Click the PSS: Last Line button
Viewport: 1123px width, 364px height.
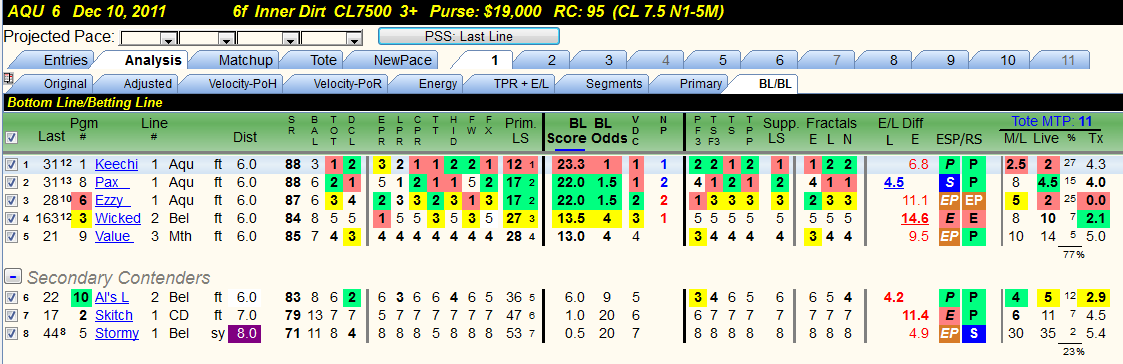point(468,37)
